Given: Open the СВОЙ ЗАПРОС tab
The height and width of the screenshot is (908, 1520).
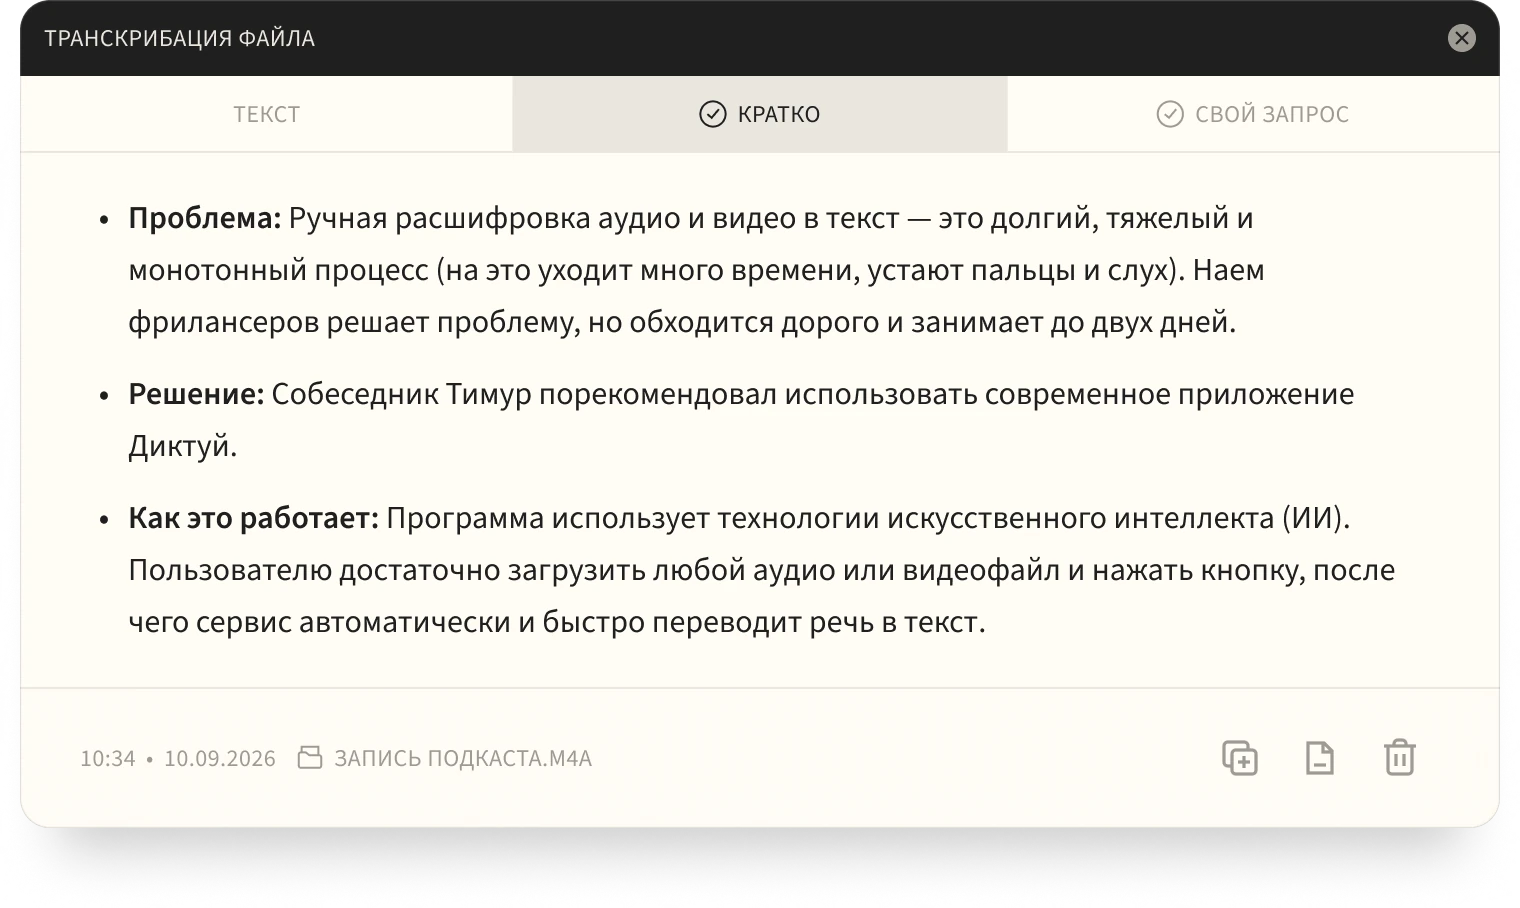Looking at the screenshot, I should click(x=1253, y=114).
